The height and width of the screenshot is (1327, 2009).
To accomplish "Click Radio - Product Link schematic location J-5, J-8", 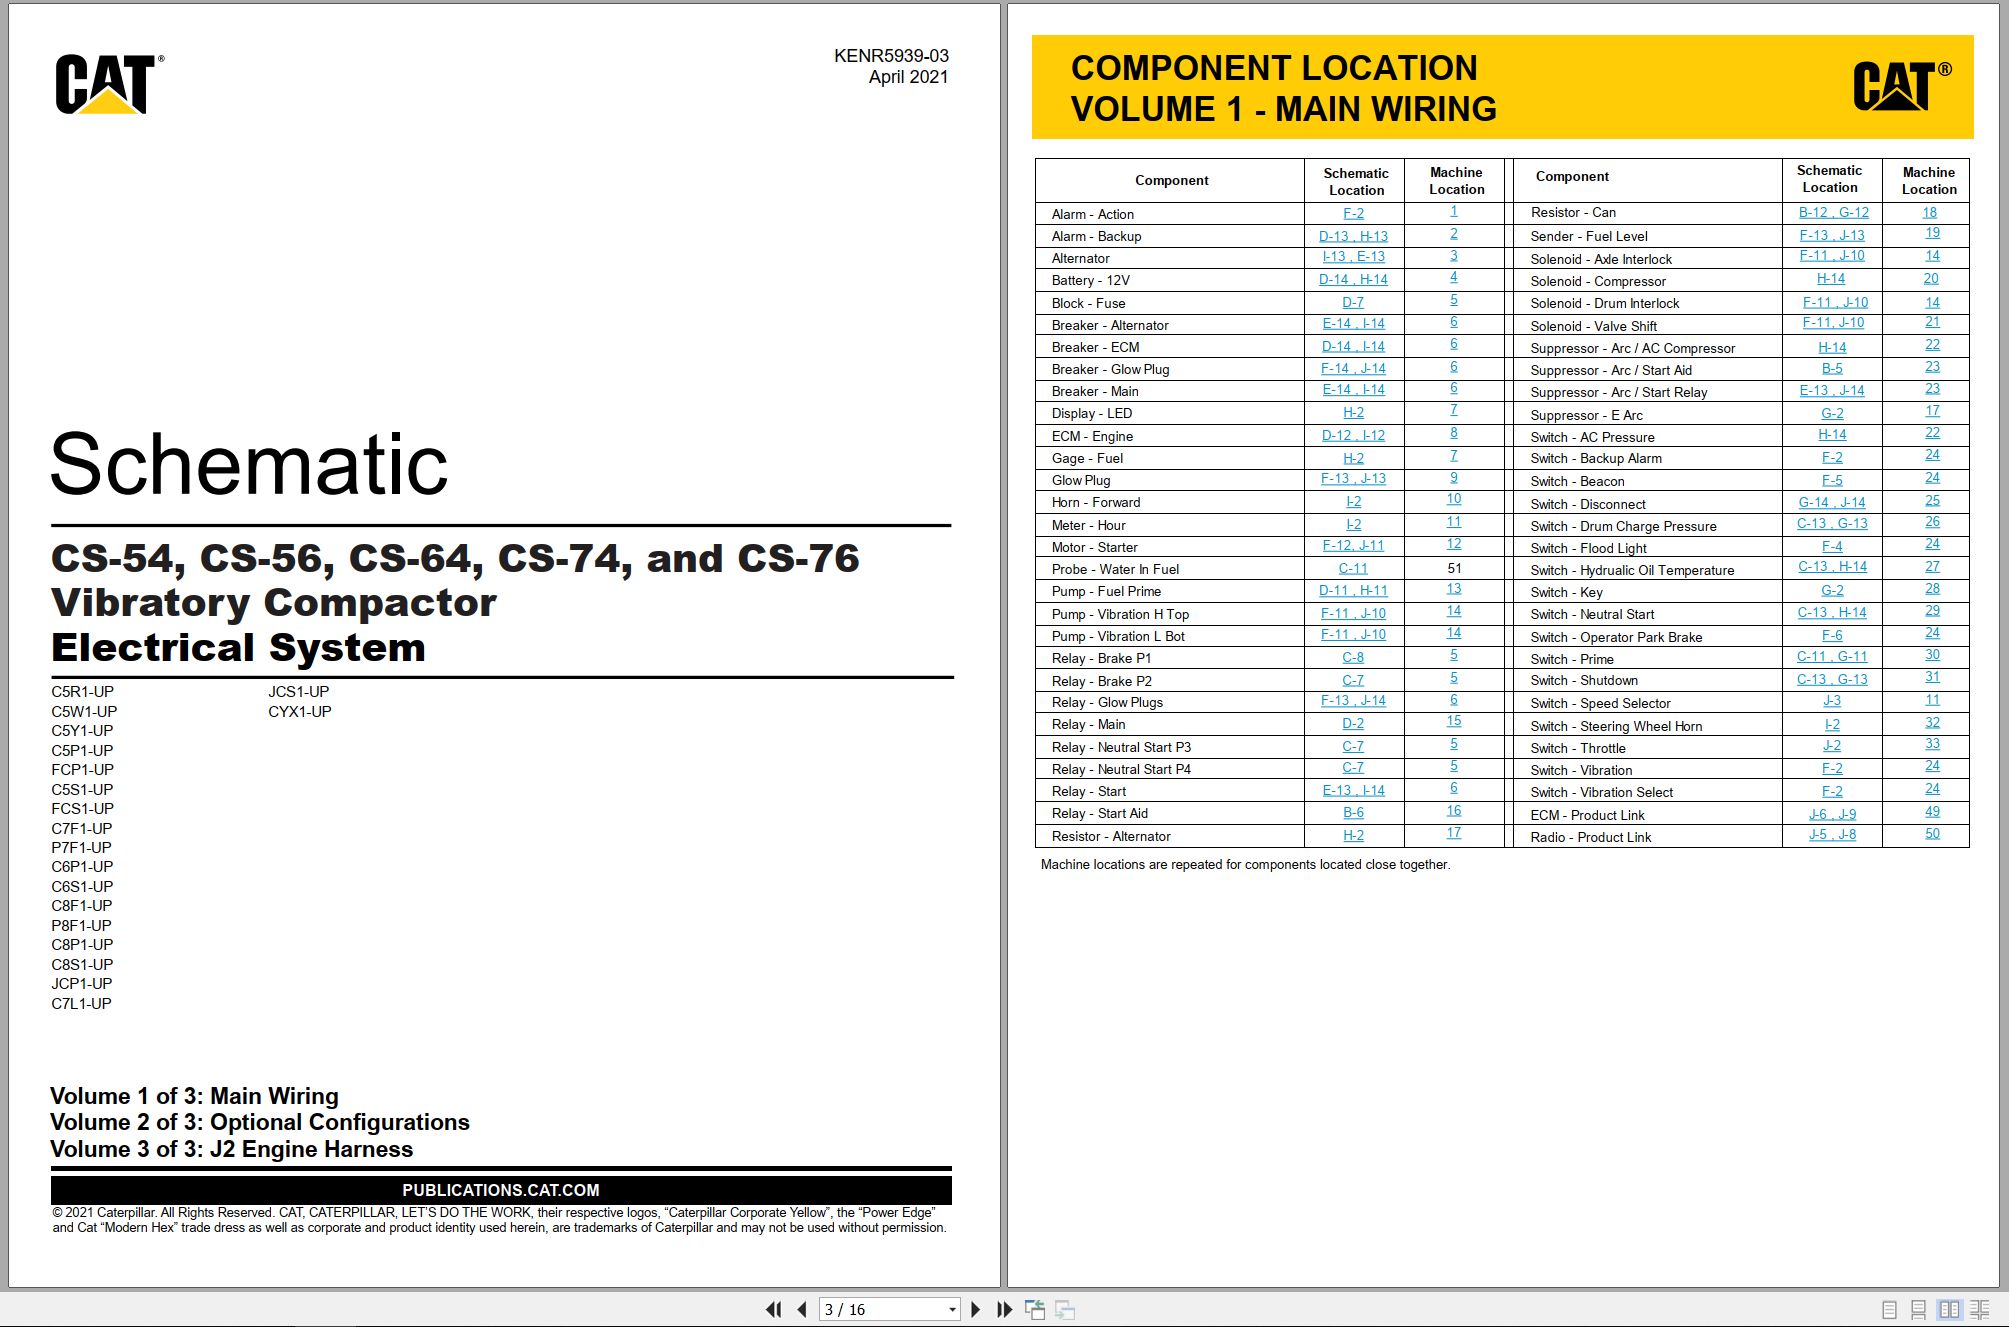I will pos(1832,834).
